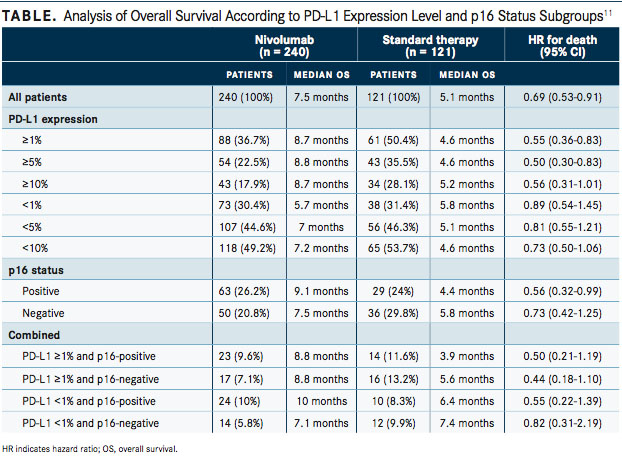The height and width of the screenshot is (456, 622).
Task: Select the '5.7 months' cell
Action: [321, 205]
